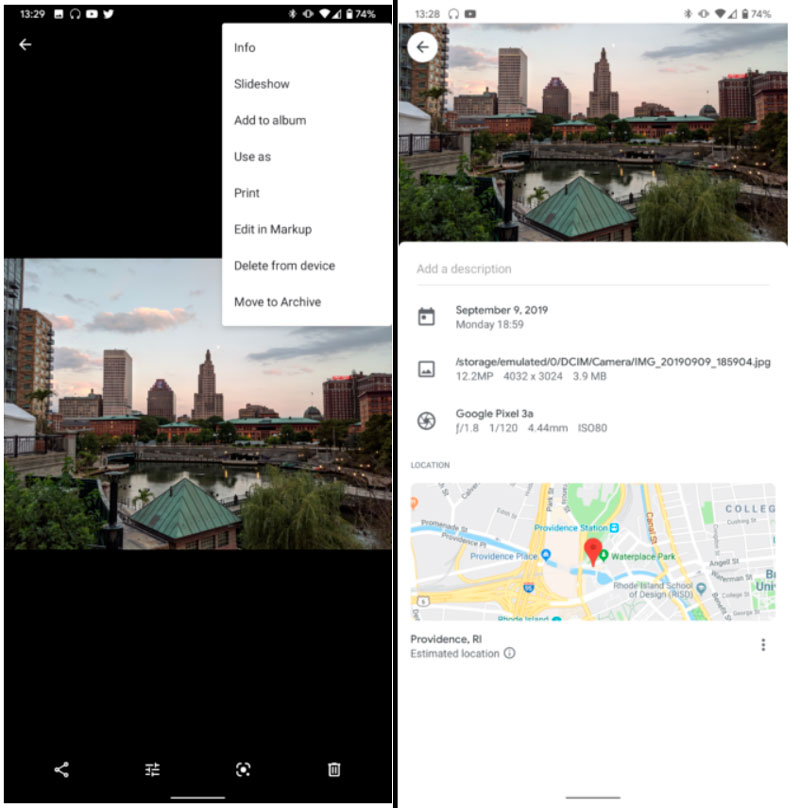Tap Rhode Island School of Design map label
The height and width of the screenshot is (808, 800).
[653, 590]
